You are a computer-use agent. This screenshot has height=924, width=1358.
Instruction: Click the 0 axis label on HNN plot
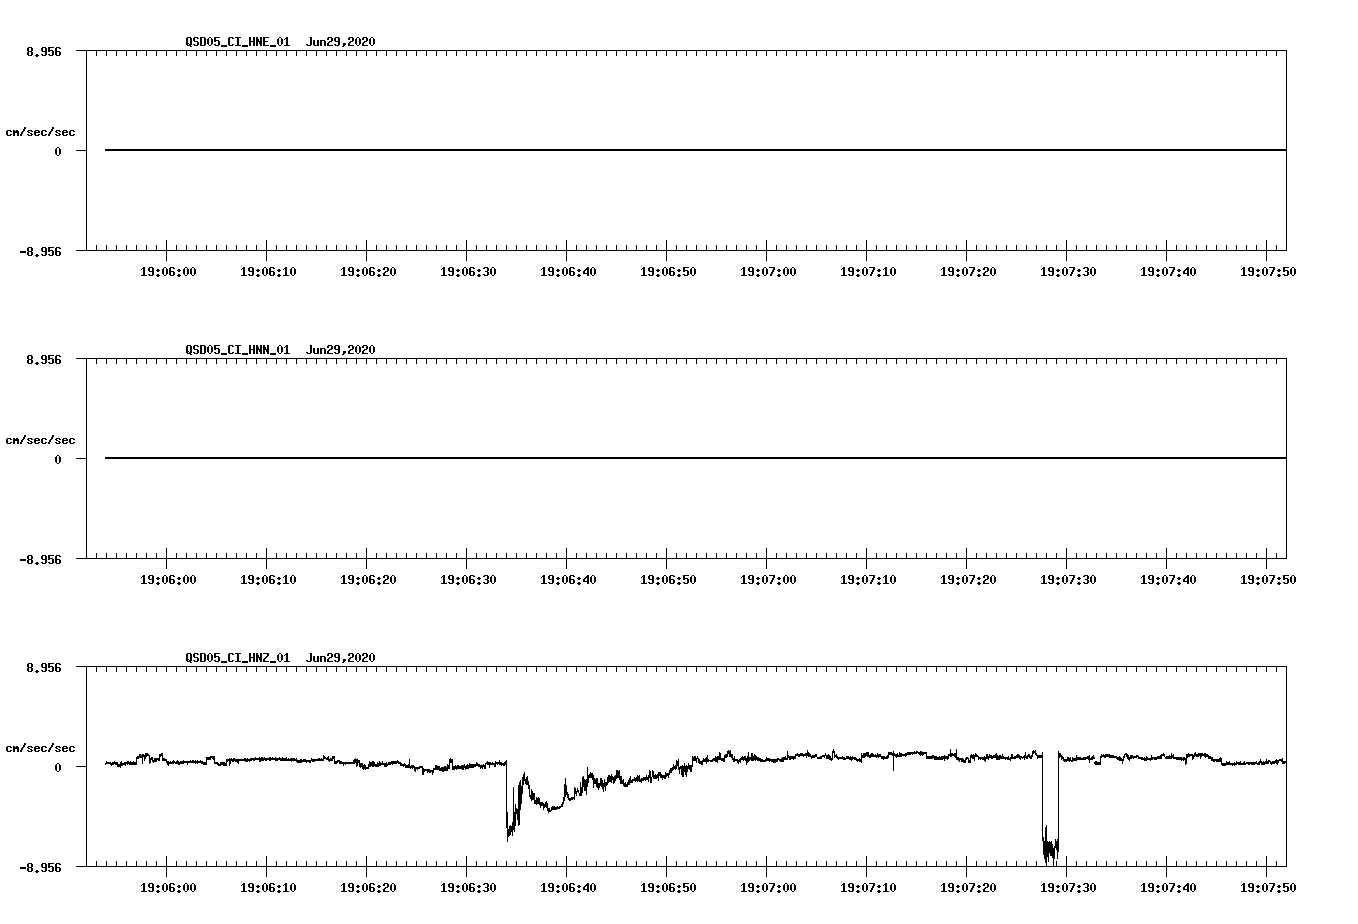pyautogui.click(x=58, y=460)
